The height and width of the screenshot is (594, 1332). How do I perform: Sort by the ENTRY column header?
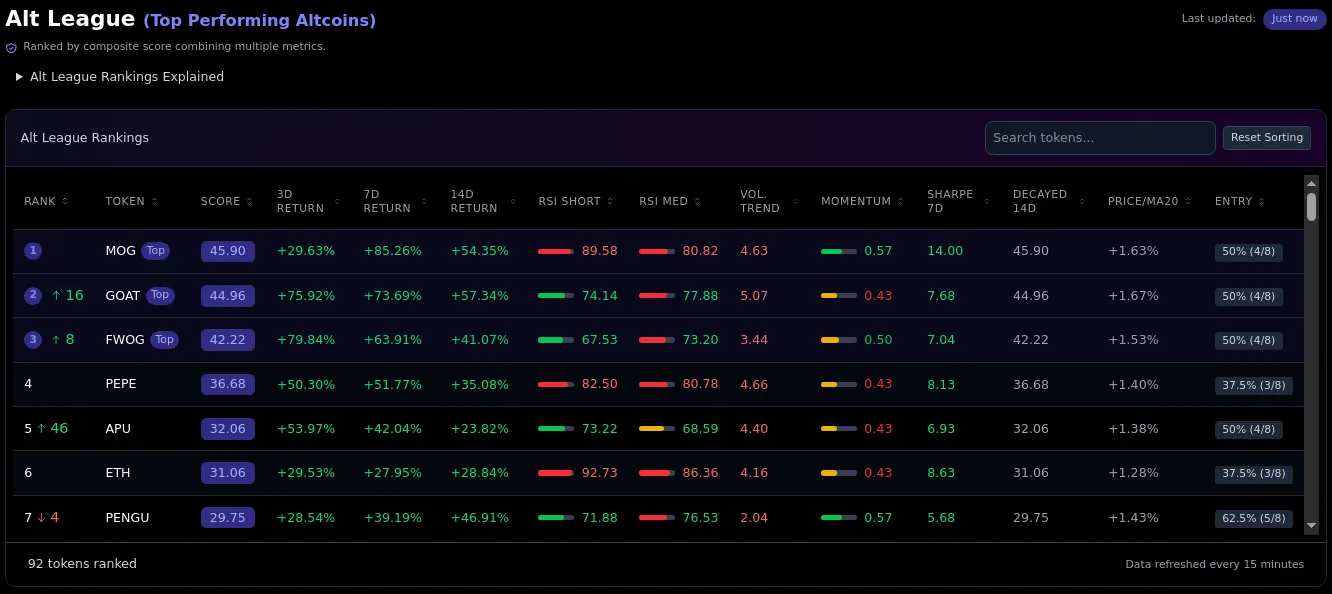click(1239, 202)
